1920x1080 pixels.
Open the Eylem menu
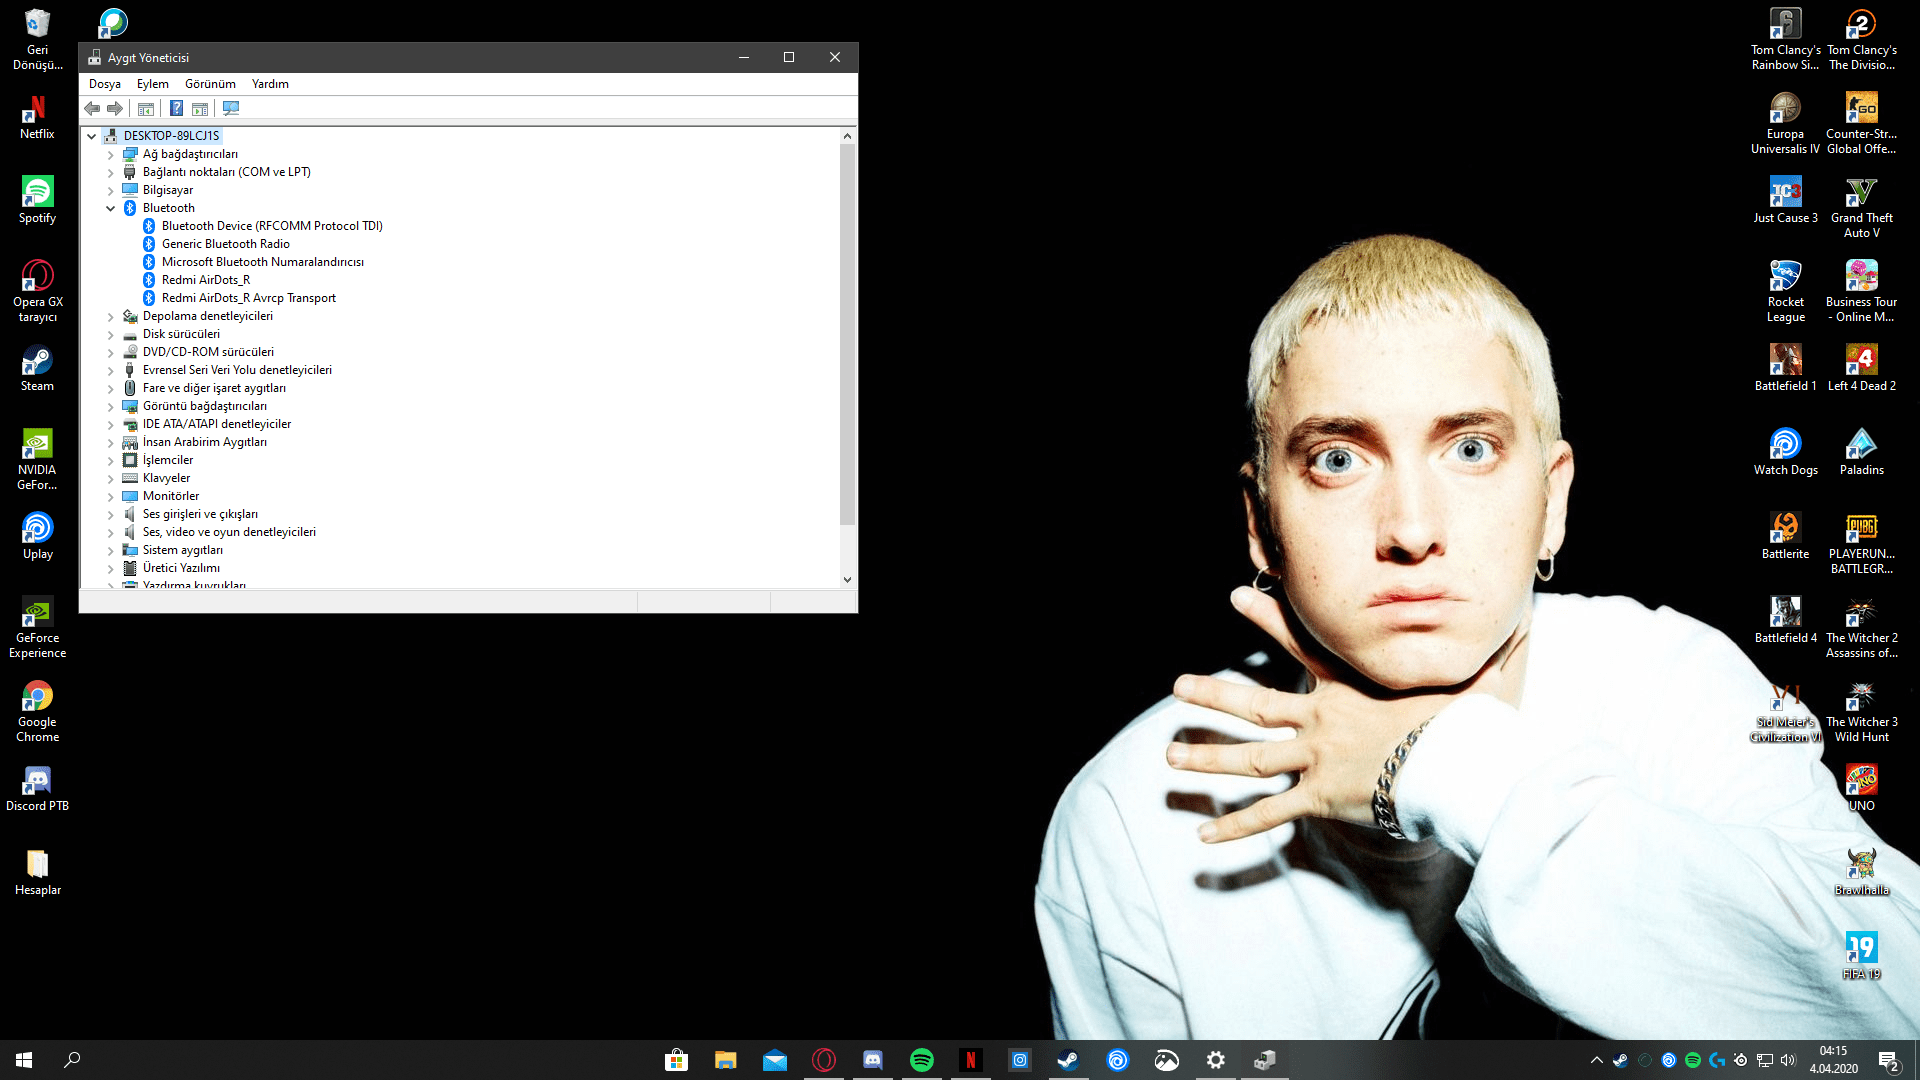tap(152, 84)
